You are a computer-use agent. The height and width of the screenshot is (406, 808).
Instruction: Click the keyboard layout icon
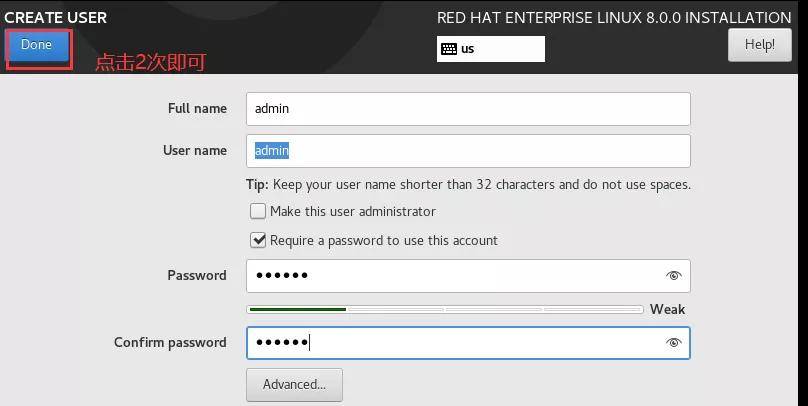449,49
